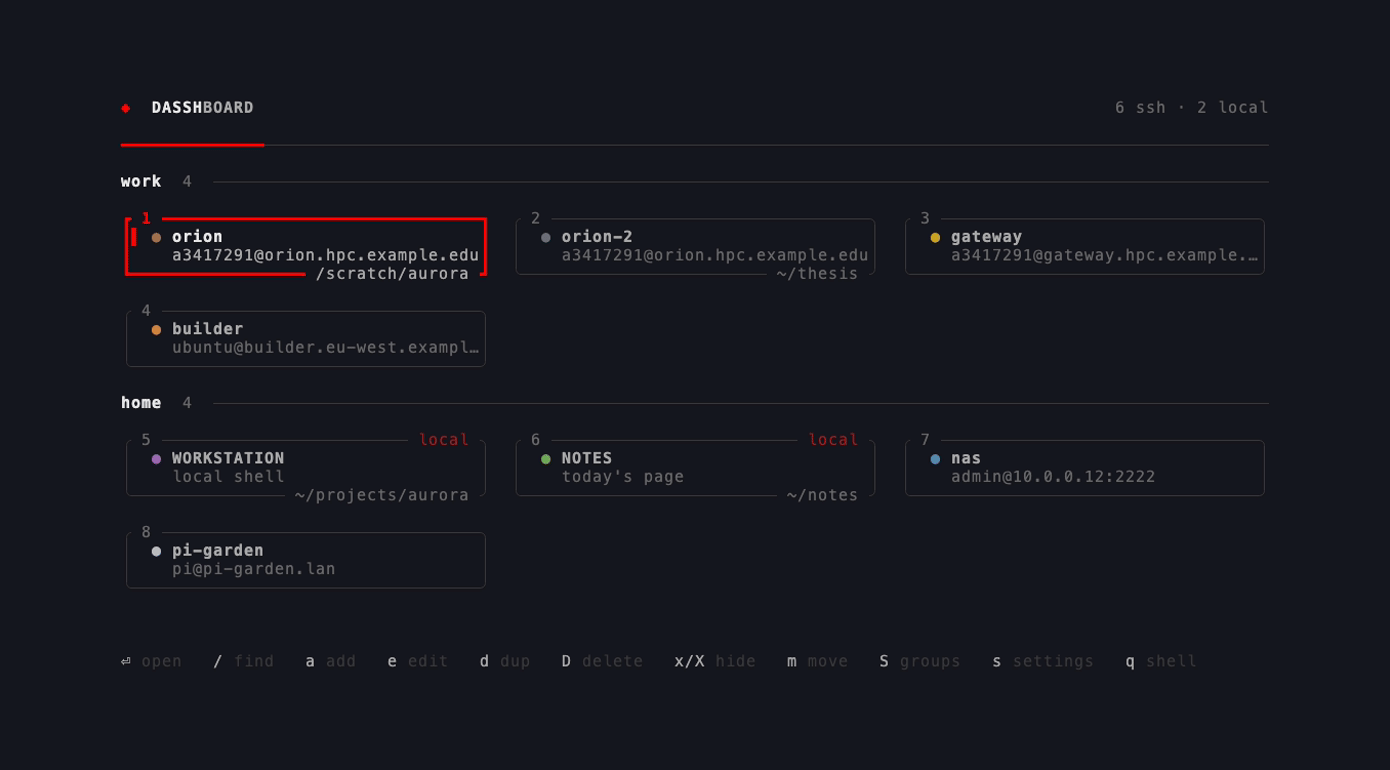Viewport: 1390px width, 770px height.
Task: Click the ubuntu@builder.eu-west address
Action: pyautogui.click(x=325, y=348)
